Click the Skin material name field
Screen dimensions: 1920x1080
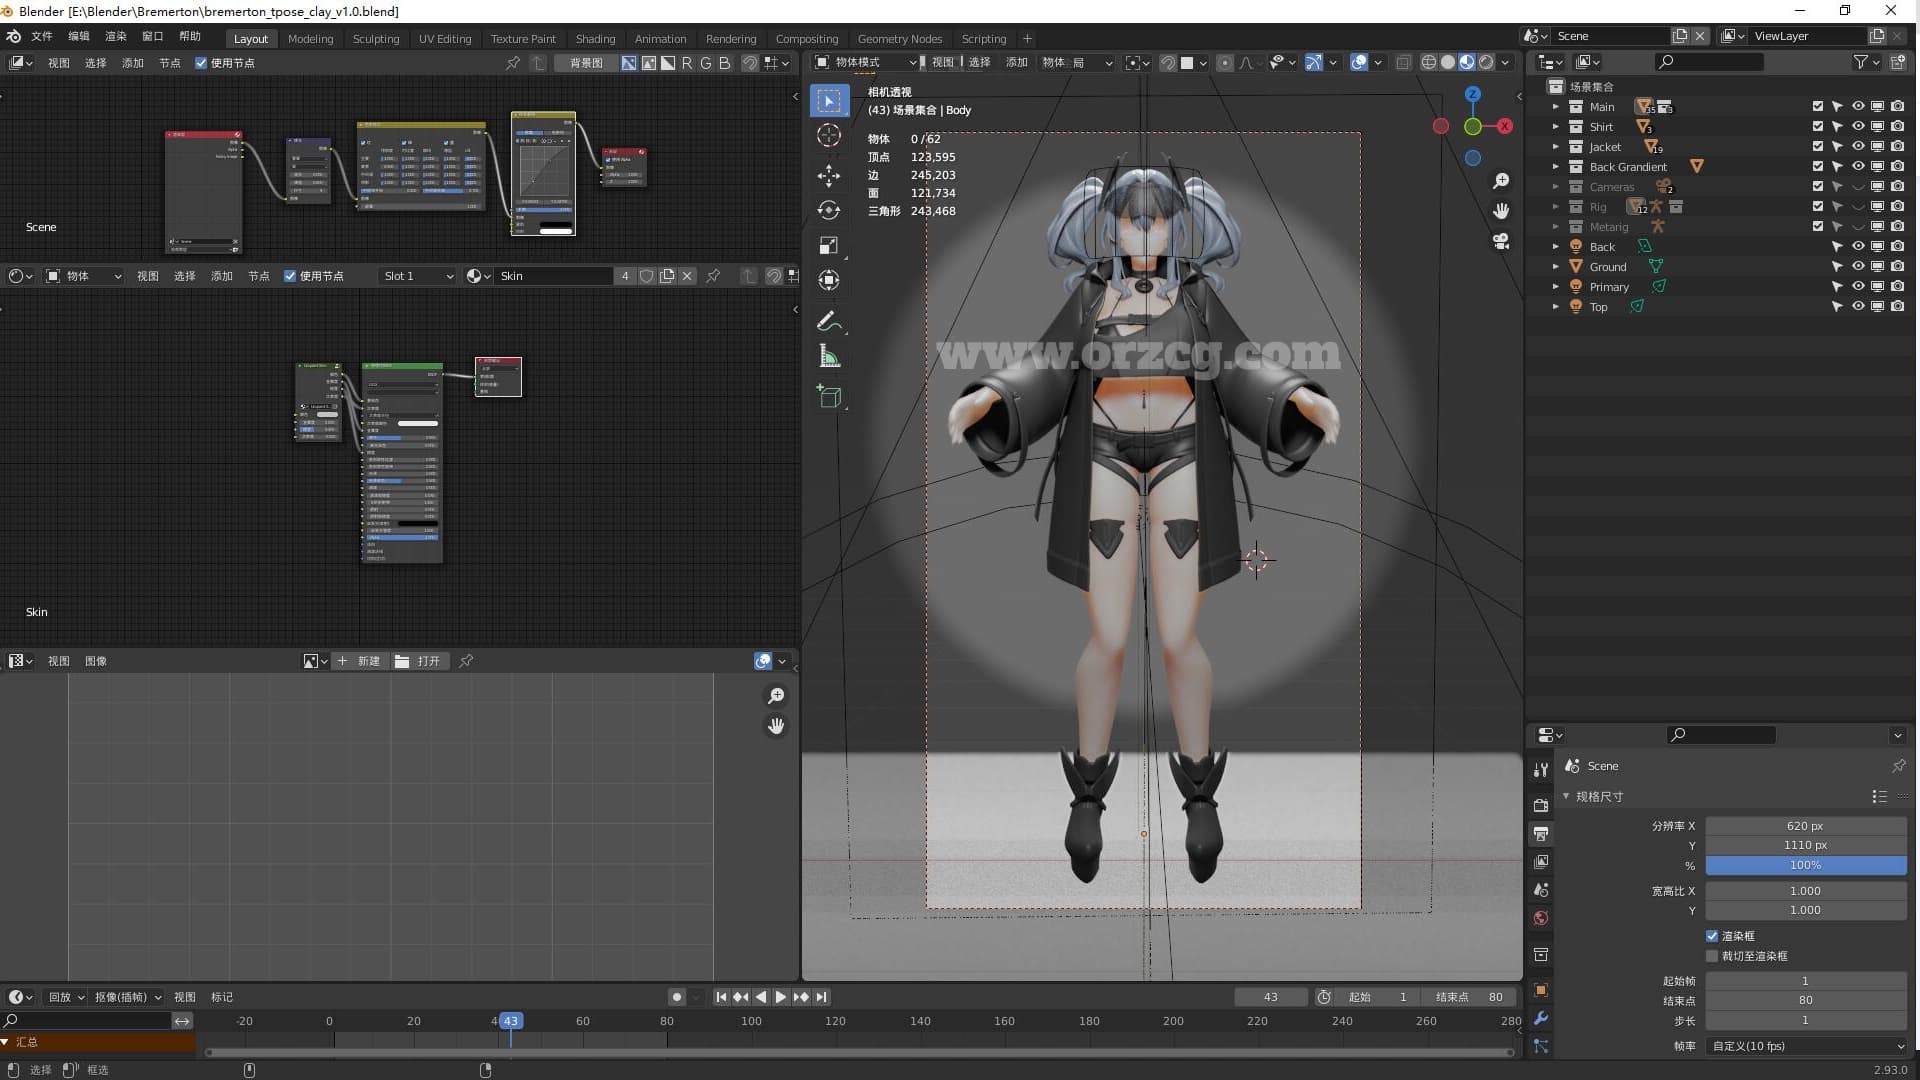555,276
